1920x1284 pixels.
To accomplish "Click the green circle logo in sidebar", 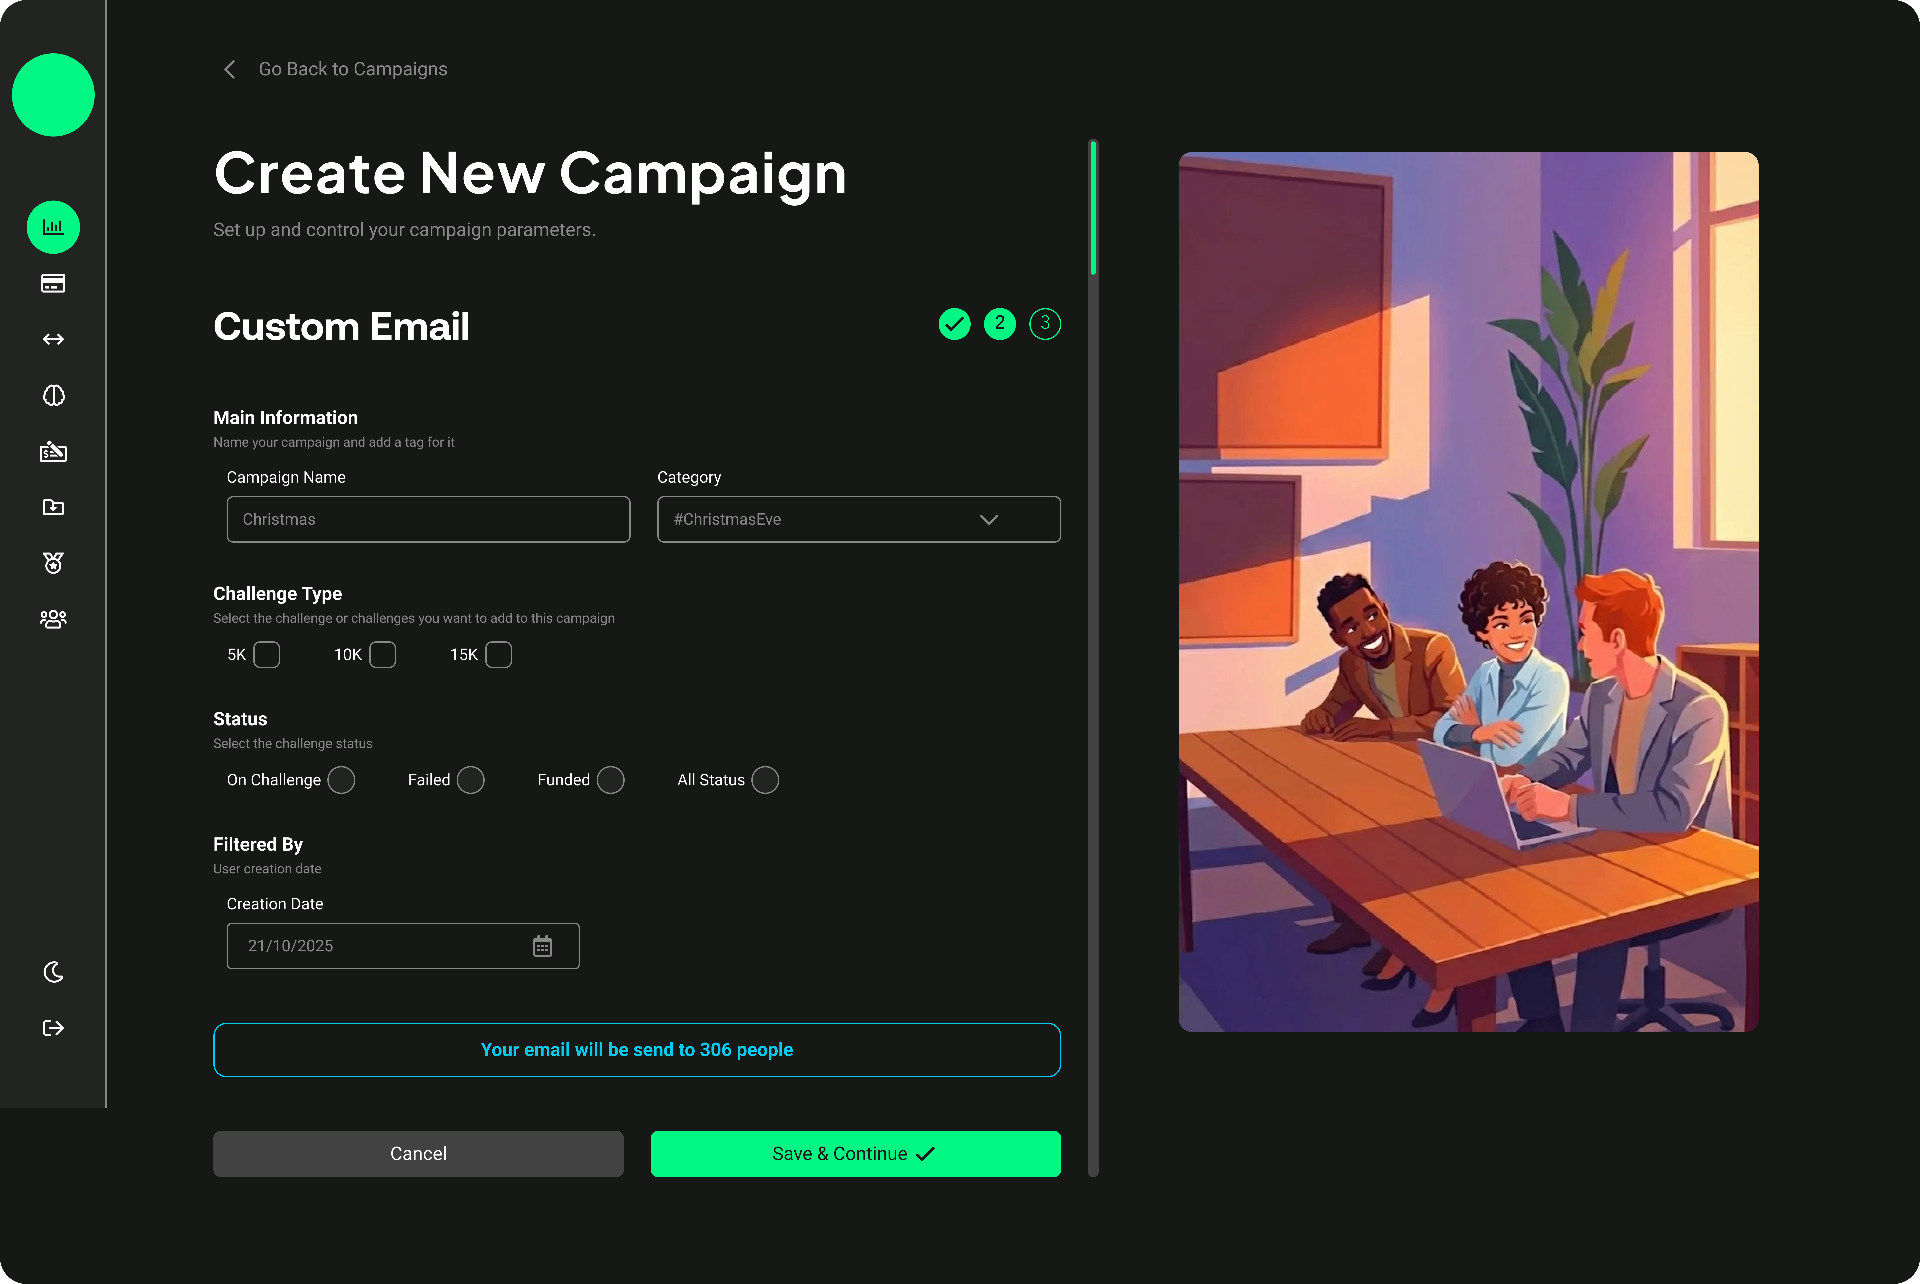I will tap(53, 95).
